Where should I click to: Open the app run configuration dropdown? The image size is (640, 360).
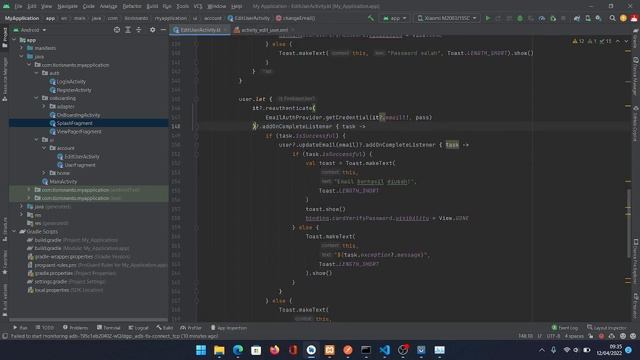point(395,18)
